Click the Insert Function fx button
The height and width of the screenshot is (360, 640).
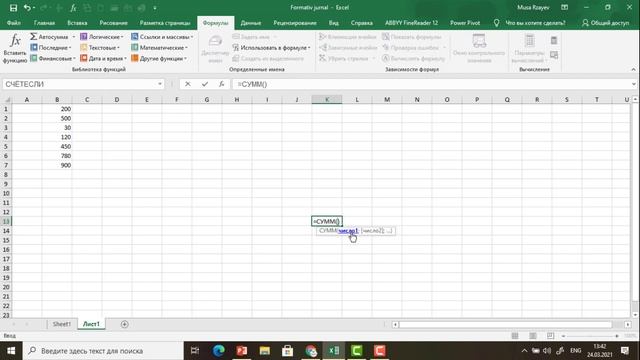tap(15, 49)
